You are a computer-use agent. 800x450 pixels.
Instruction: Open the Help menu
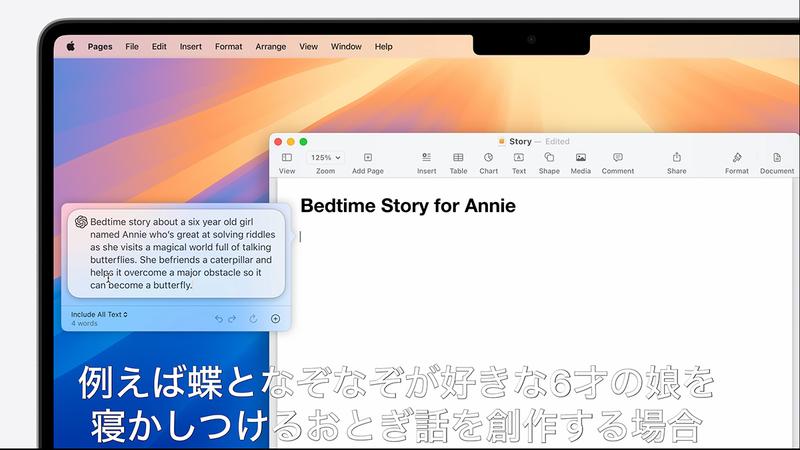click(x=384, y=46)
